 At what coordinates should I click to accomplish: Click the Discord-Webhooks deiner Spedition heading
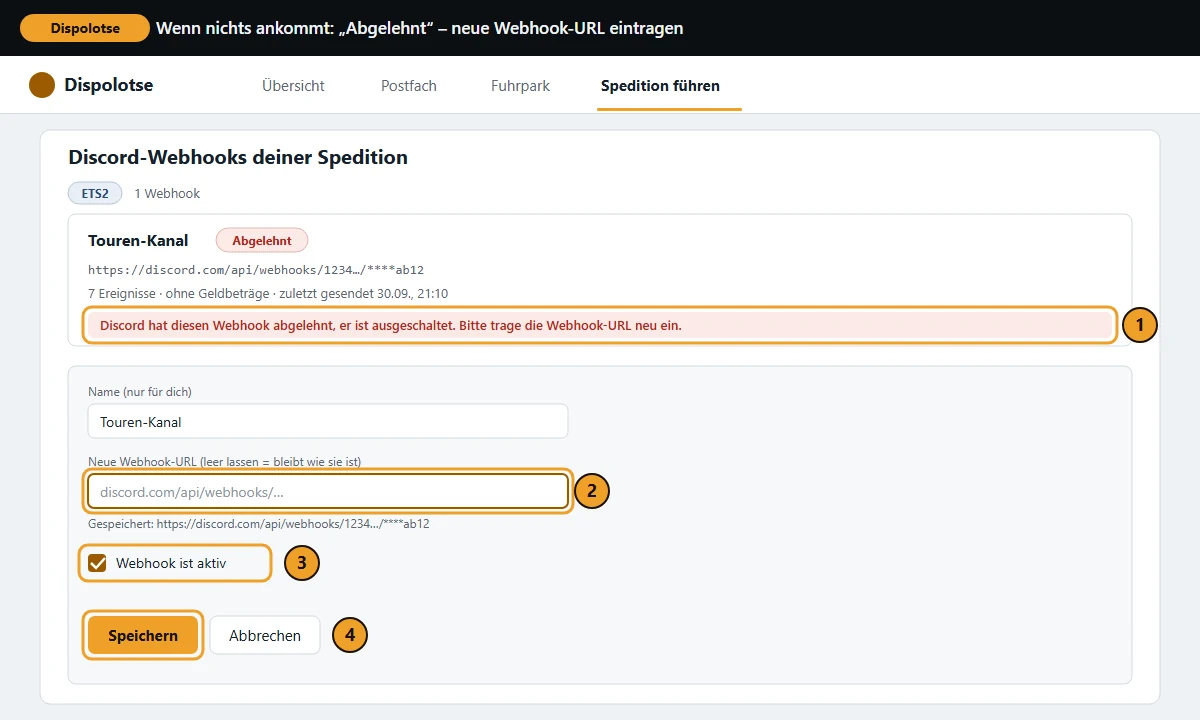(x=238, y=157)
